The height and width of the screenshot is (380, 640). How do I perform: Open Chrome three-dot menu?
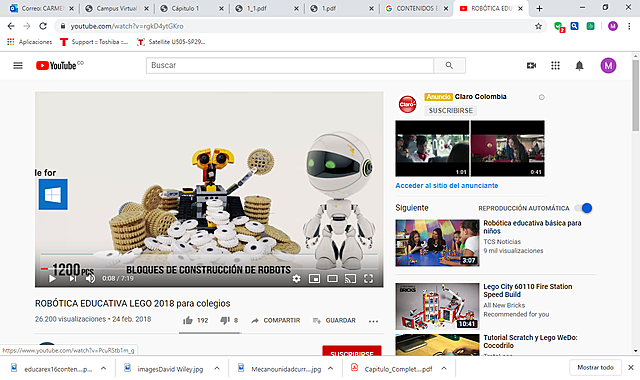(x=629, y=26)
